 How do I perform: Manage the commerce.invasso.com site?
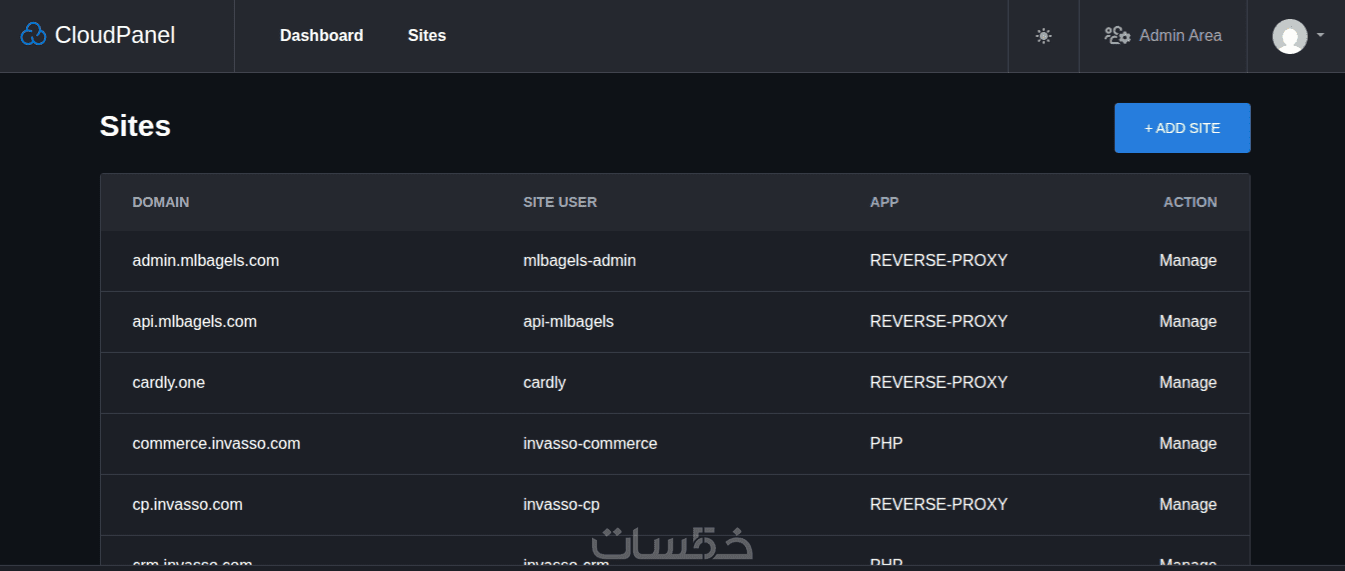point(1187,443)
